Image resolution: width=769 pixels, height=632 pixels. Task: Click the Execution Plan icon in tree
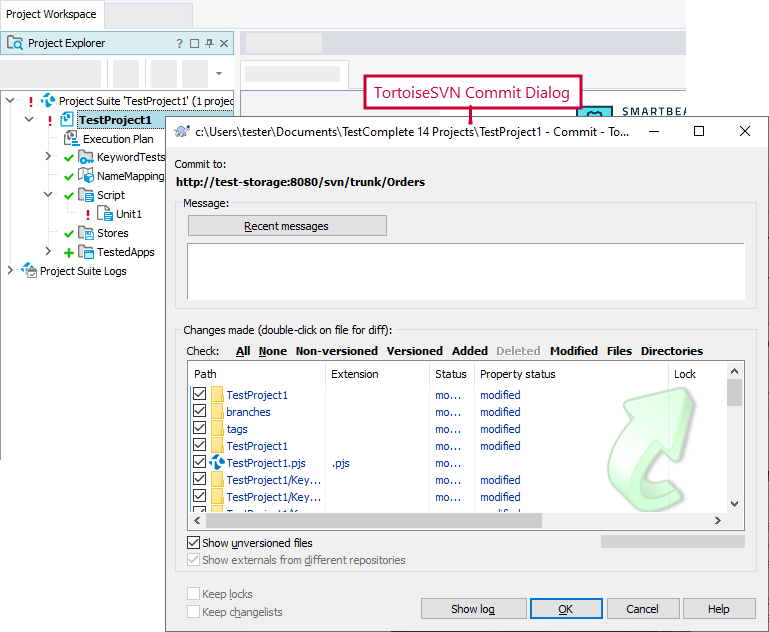click(71, 139)
